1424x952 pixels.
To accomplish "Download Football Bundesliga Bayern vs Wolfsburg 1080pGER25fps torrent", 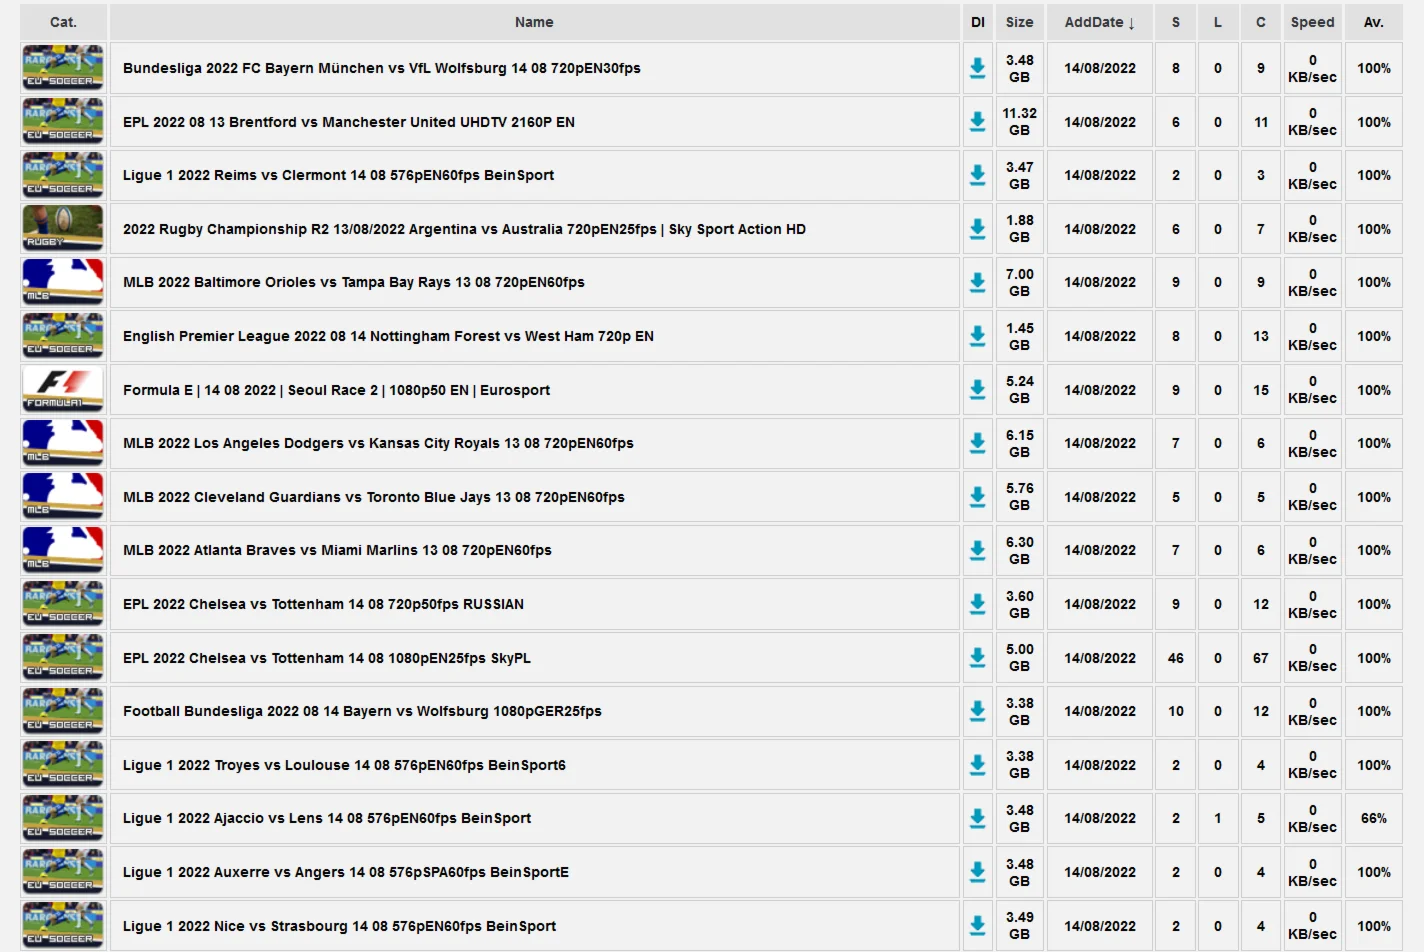I will (x=977, y=711).
